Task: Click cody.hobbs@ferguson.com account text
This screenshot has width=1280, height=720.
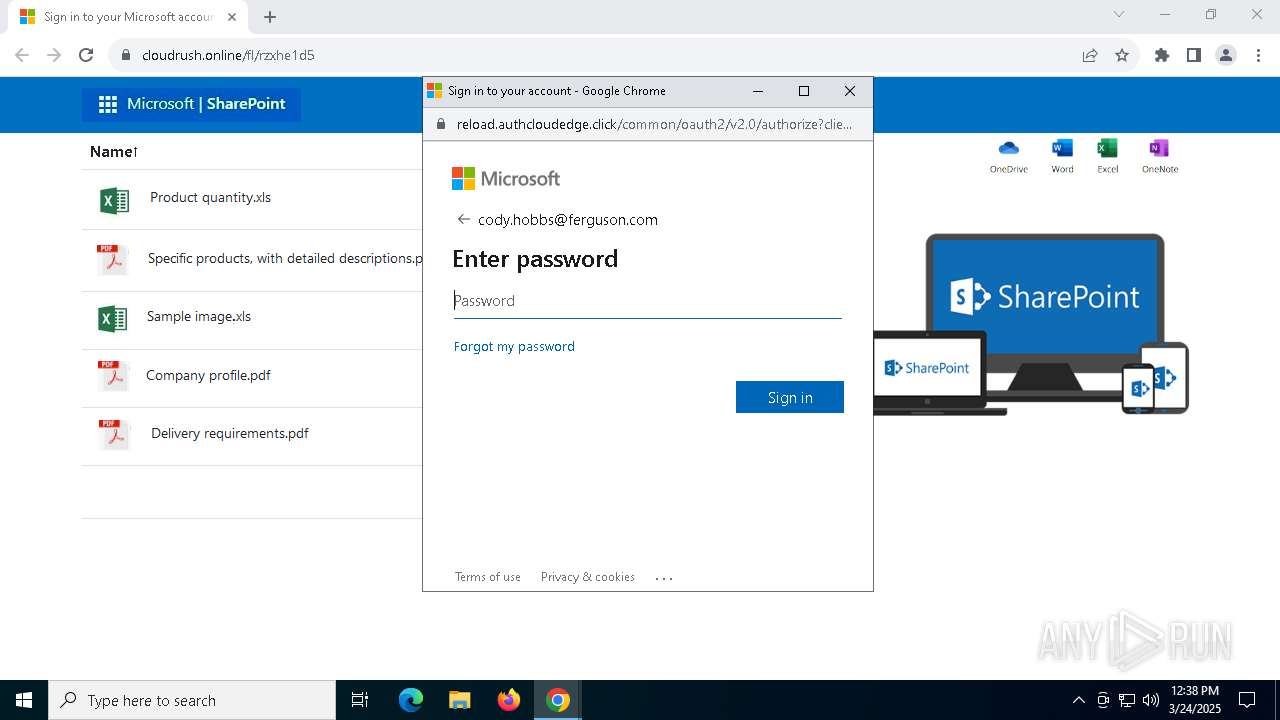Action: (x=568, y=220)
